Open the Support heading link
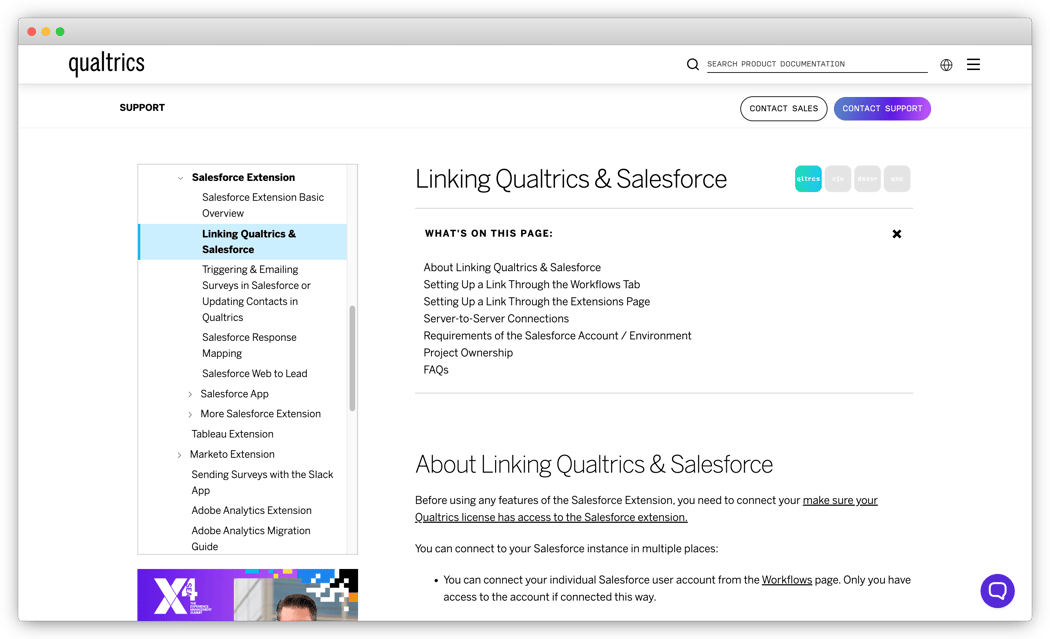 (142, 108)
